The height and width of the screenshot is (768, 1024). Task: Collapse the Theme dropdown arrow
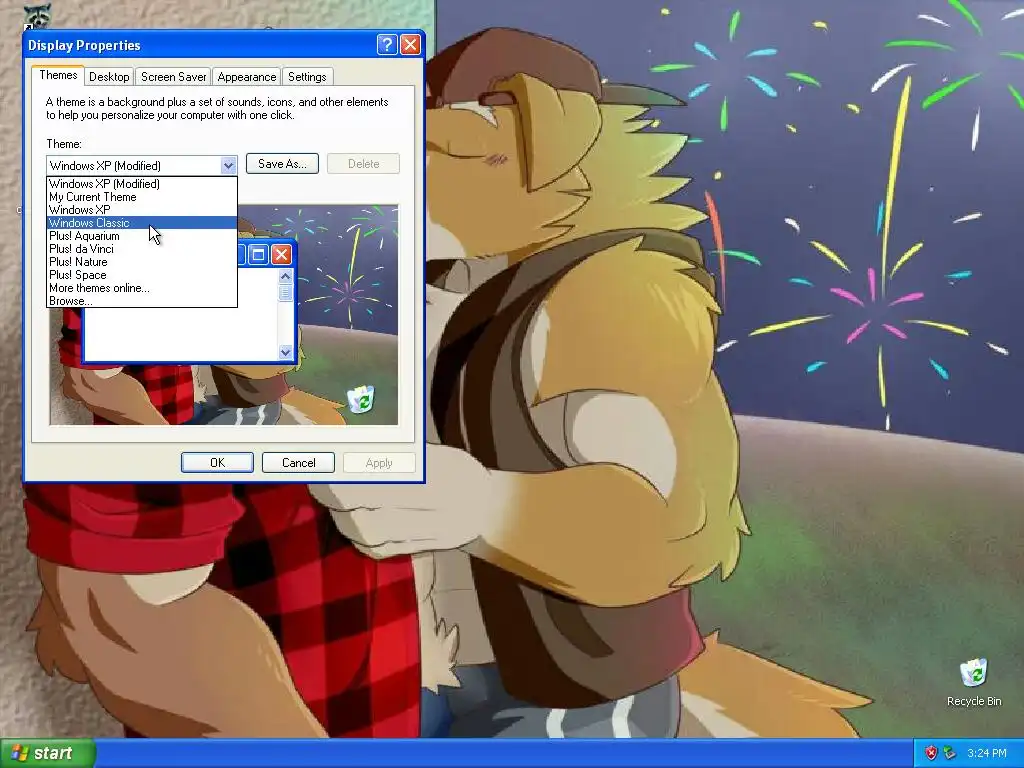pos(228,165)
